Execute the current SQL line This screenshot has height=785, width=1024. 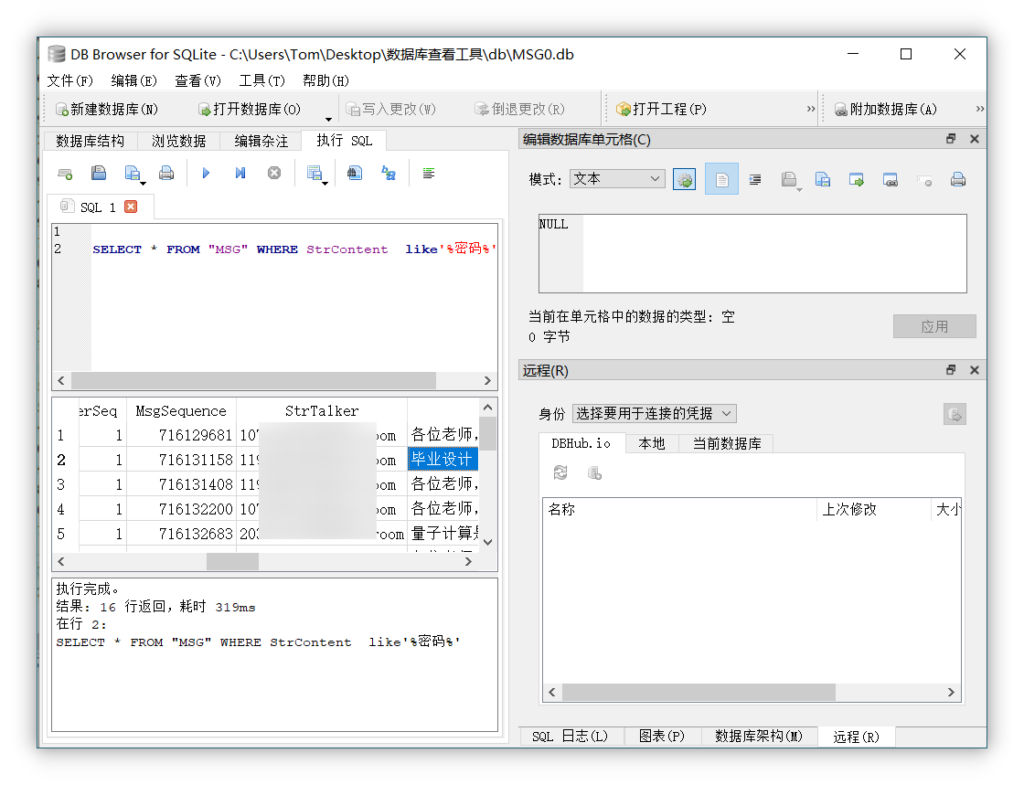240,173
